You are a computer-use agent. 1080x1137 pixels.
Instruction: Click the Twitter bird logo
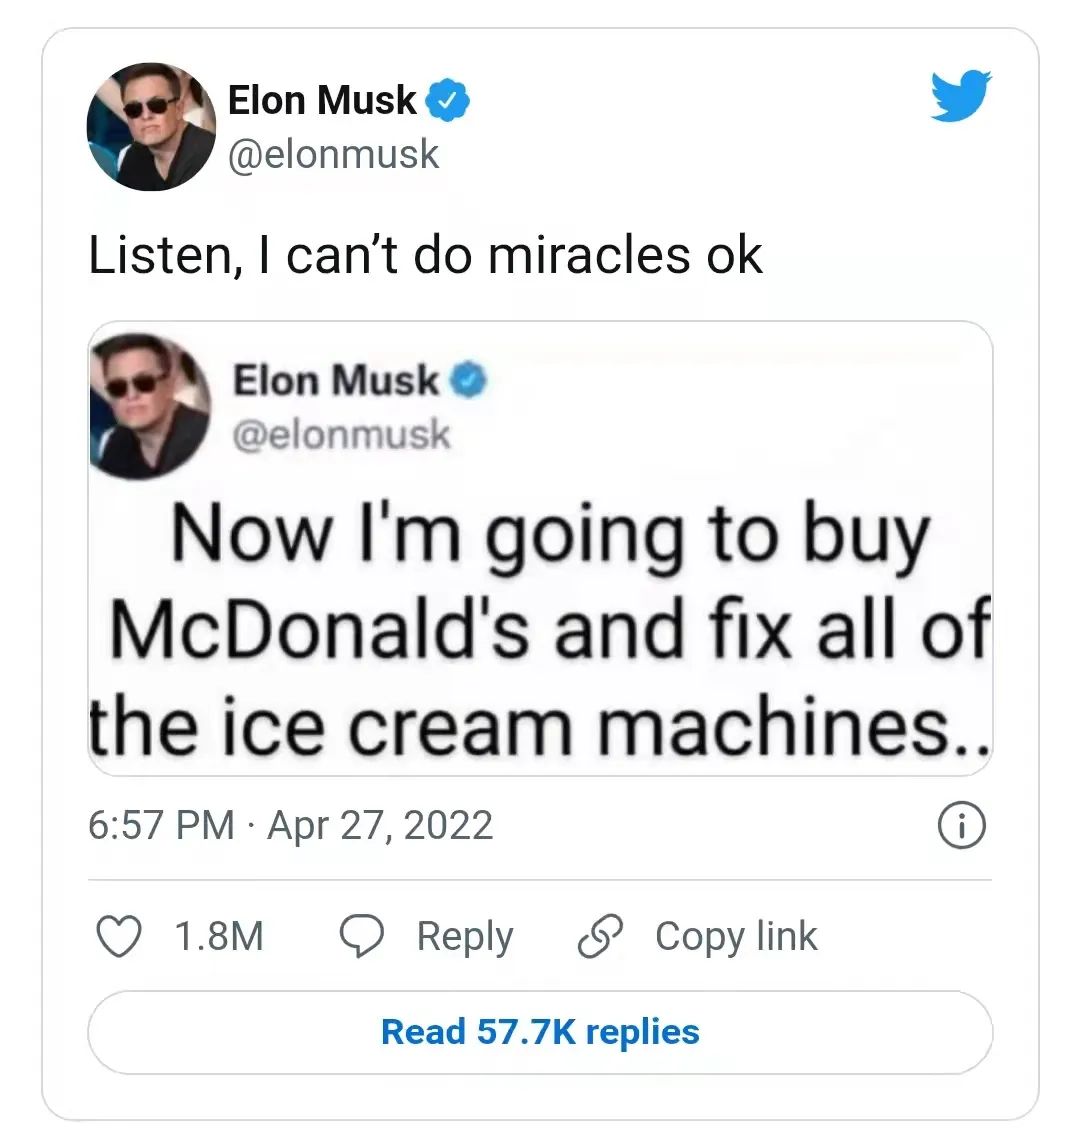pyautogui.click(x=962, y=94)
